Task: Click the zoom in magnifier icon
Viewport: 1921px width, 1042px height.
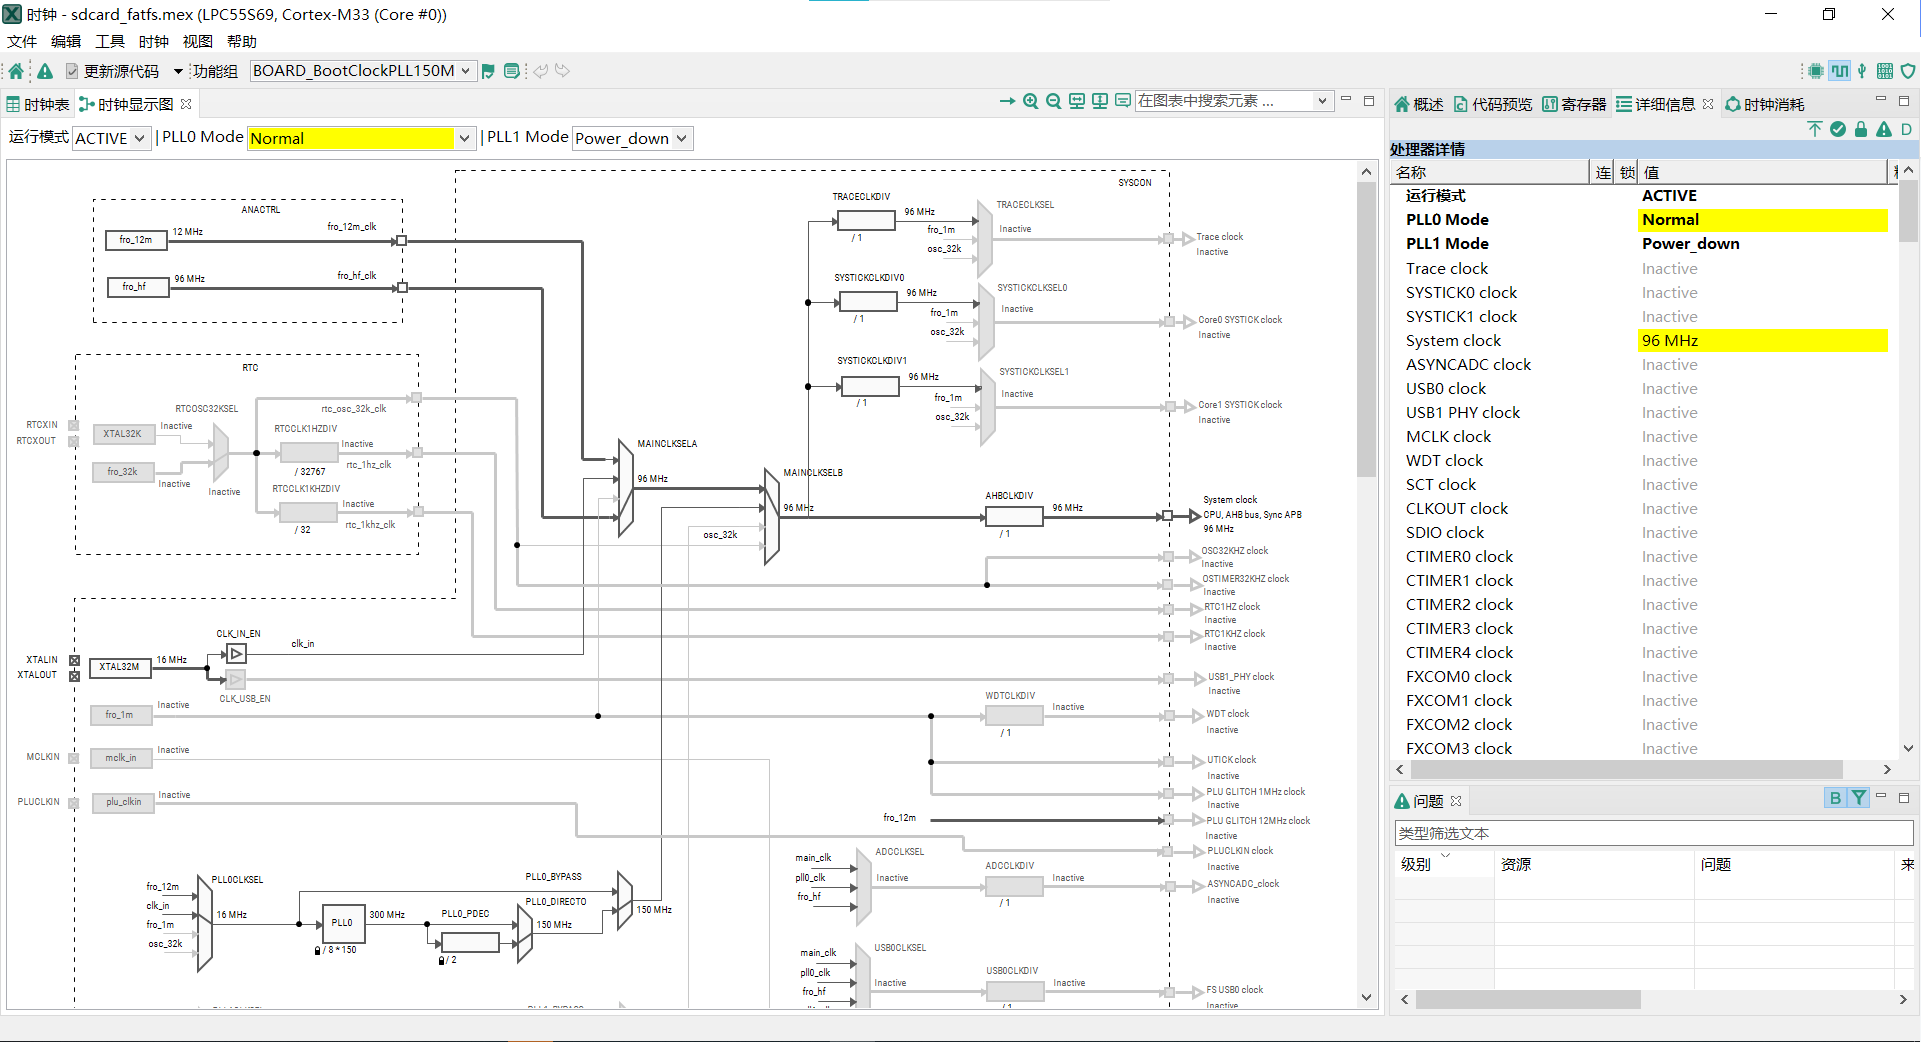Action: point(1031,101)
